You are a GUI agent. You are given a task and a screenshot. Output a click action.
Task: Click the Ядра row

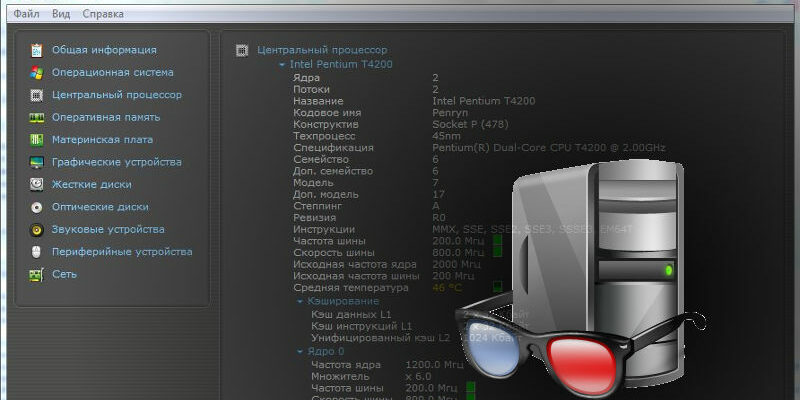click(366, 78)
